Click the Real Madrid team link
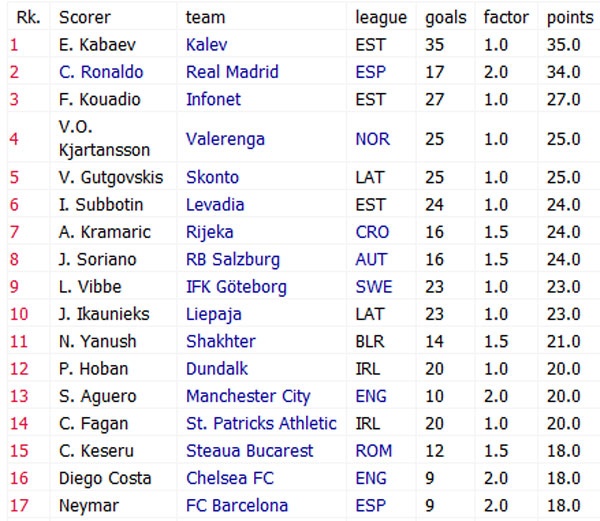The width and height of the screenshot is (600, 521). [232, 72]
